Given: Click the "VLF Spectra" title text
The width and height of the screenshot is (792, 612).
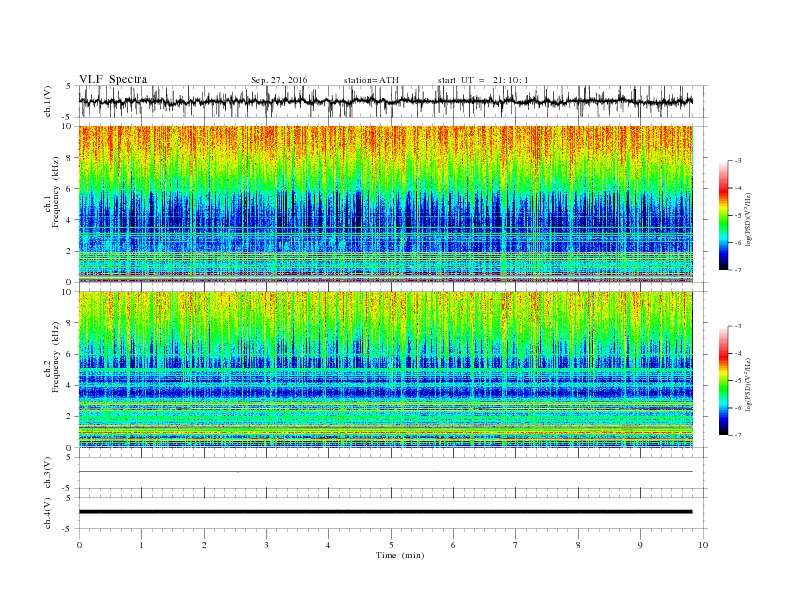Looking at the screenshot, I should [113, 79].
